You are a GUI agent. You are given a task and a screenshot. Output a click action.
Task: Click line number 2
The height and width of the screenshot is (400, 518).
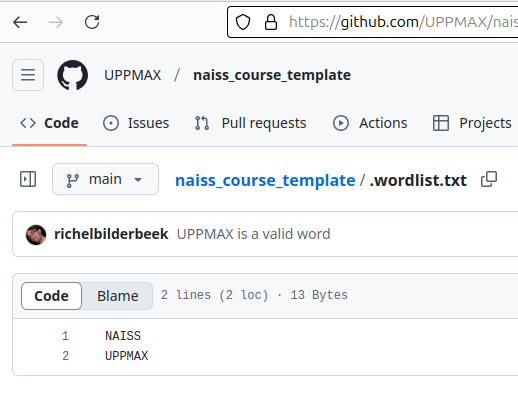pyautogui.click(x=65, y=356)
